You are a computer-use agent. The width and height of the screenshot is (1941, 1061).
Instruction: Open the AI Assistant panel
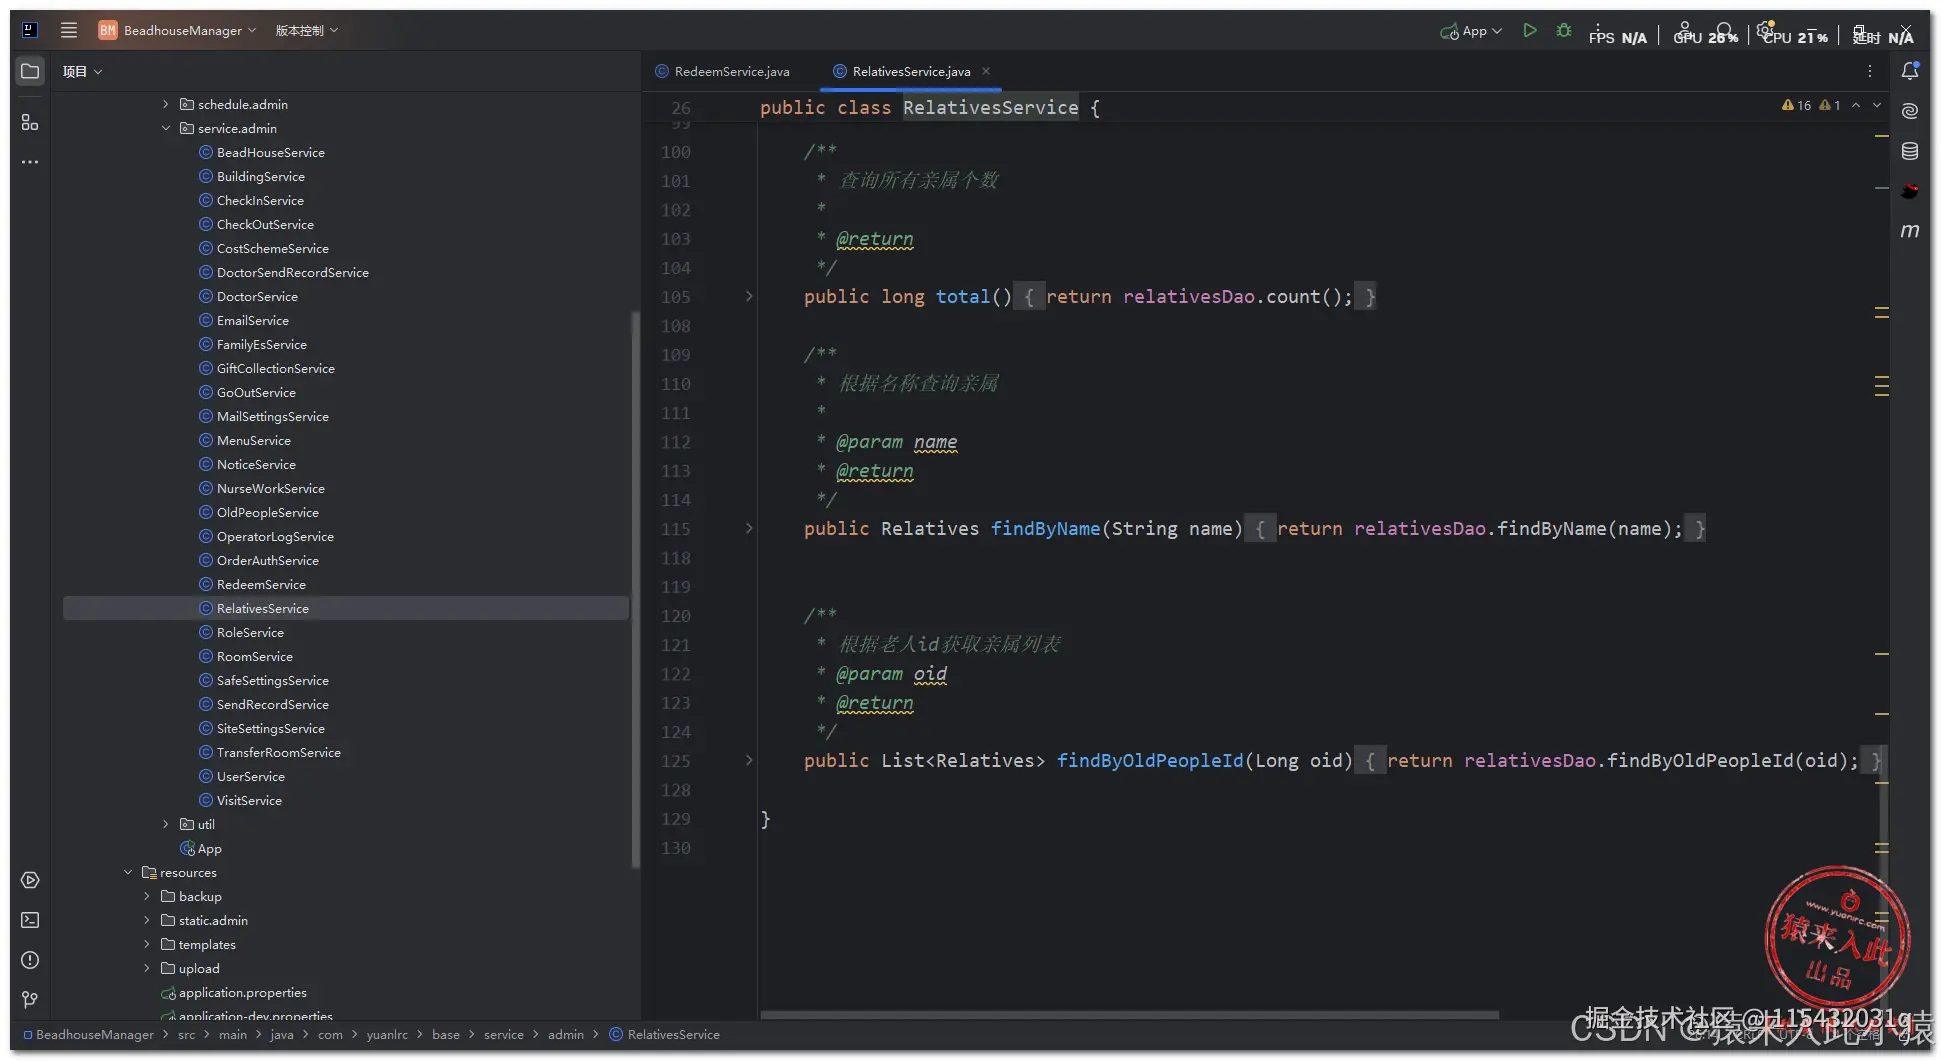1910,111
